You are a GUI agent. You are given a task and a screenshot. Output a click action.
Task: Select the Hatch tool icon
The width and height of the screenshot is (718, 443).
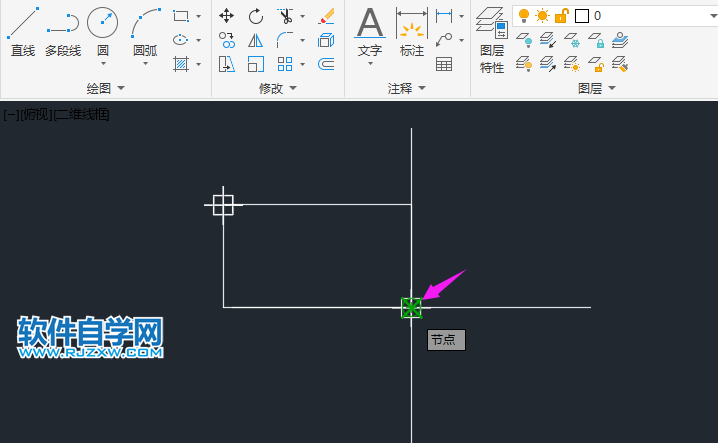pos(181,64)
